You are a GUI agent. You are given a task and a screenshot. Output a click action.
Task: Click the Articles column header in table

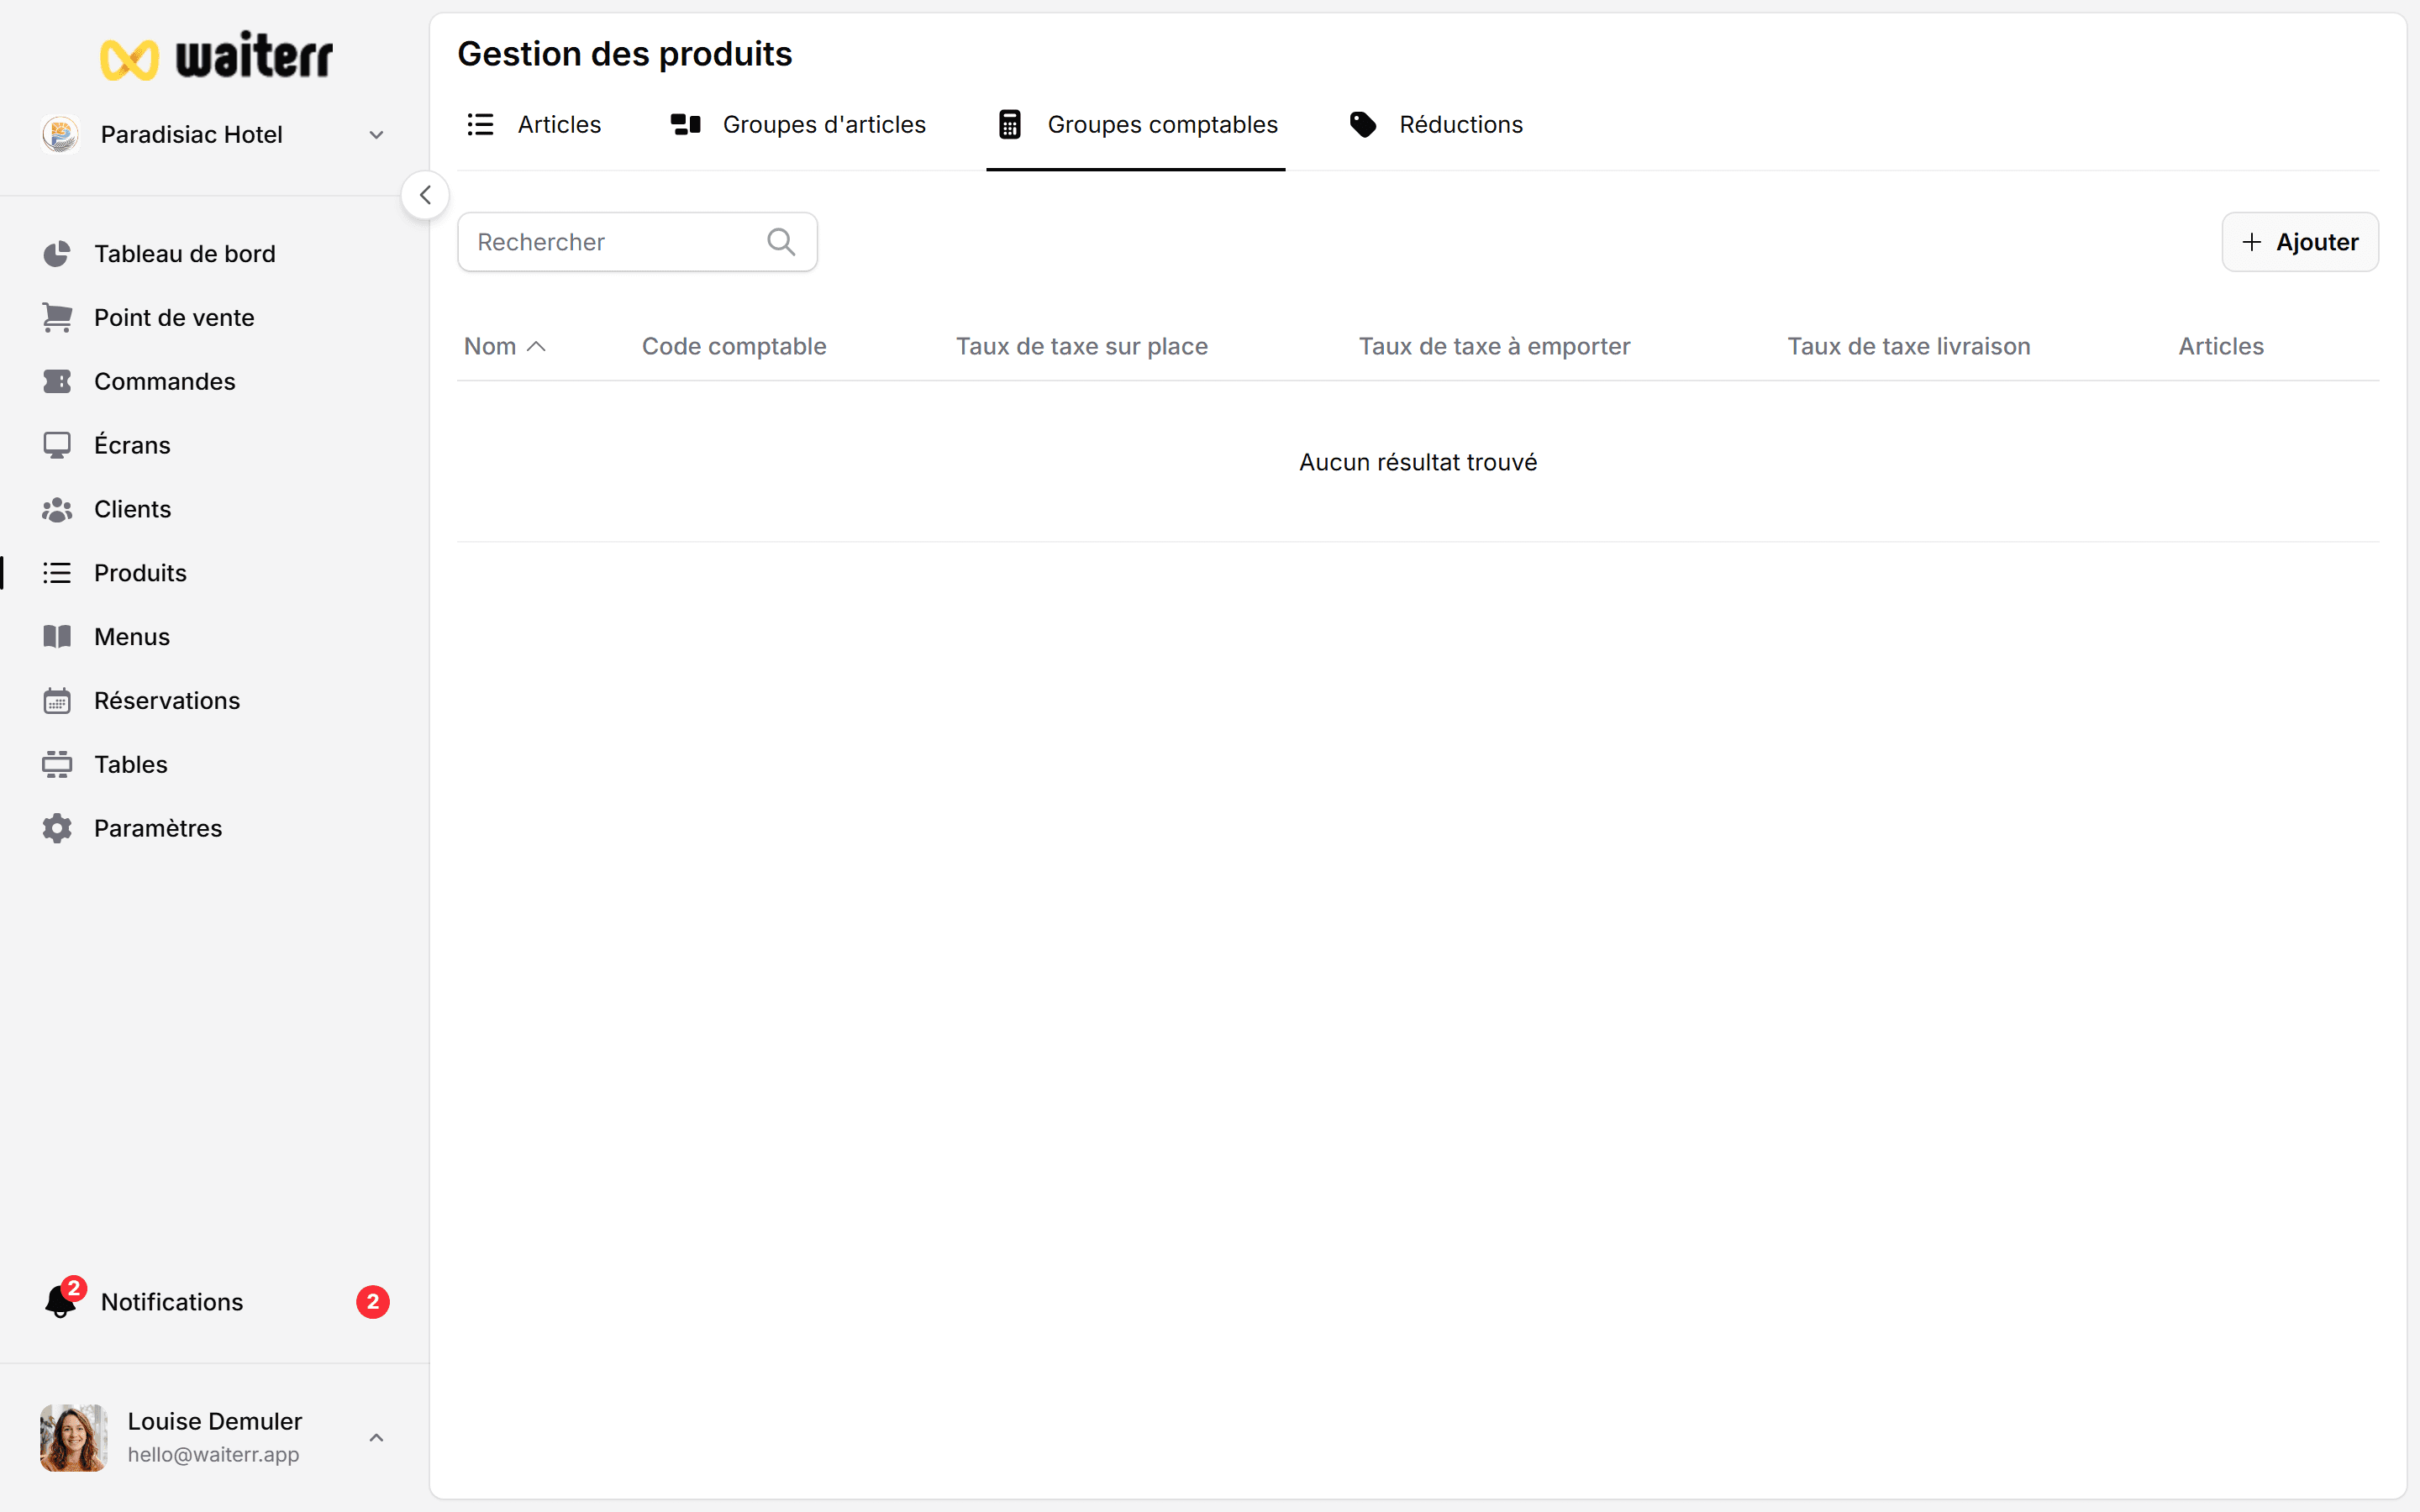2221,347
